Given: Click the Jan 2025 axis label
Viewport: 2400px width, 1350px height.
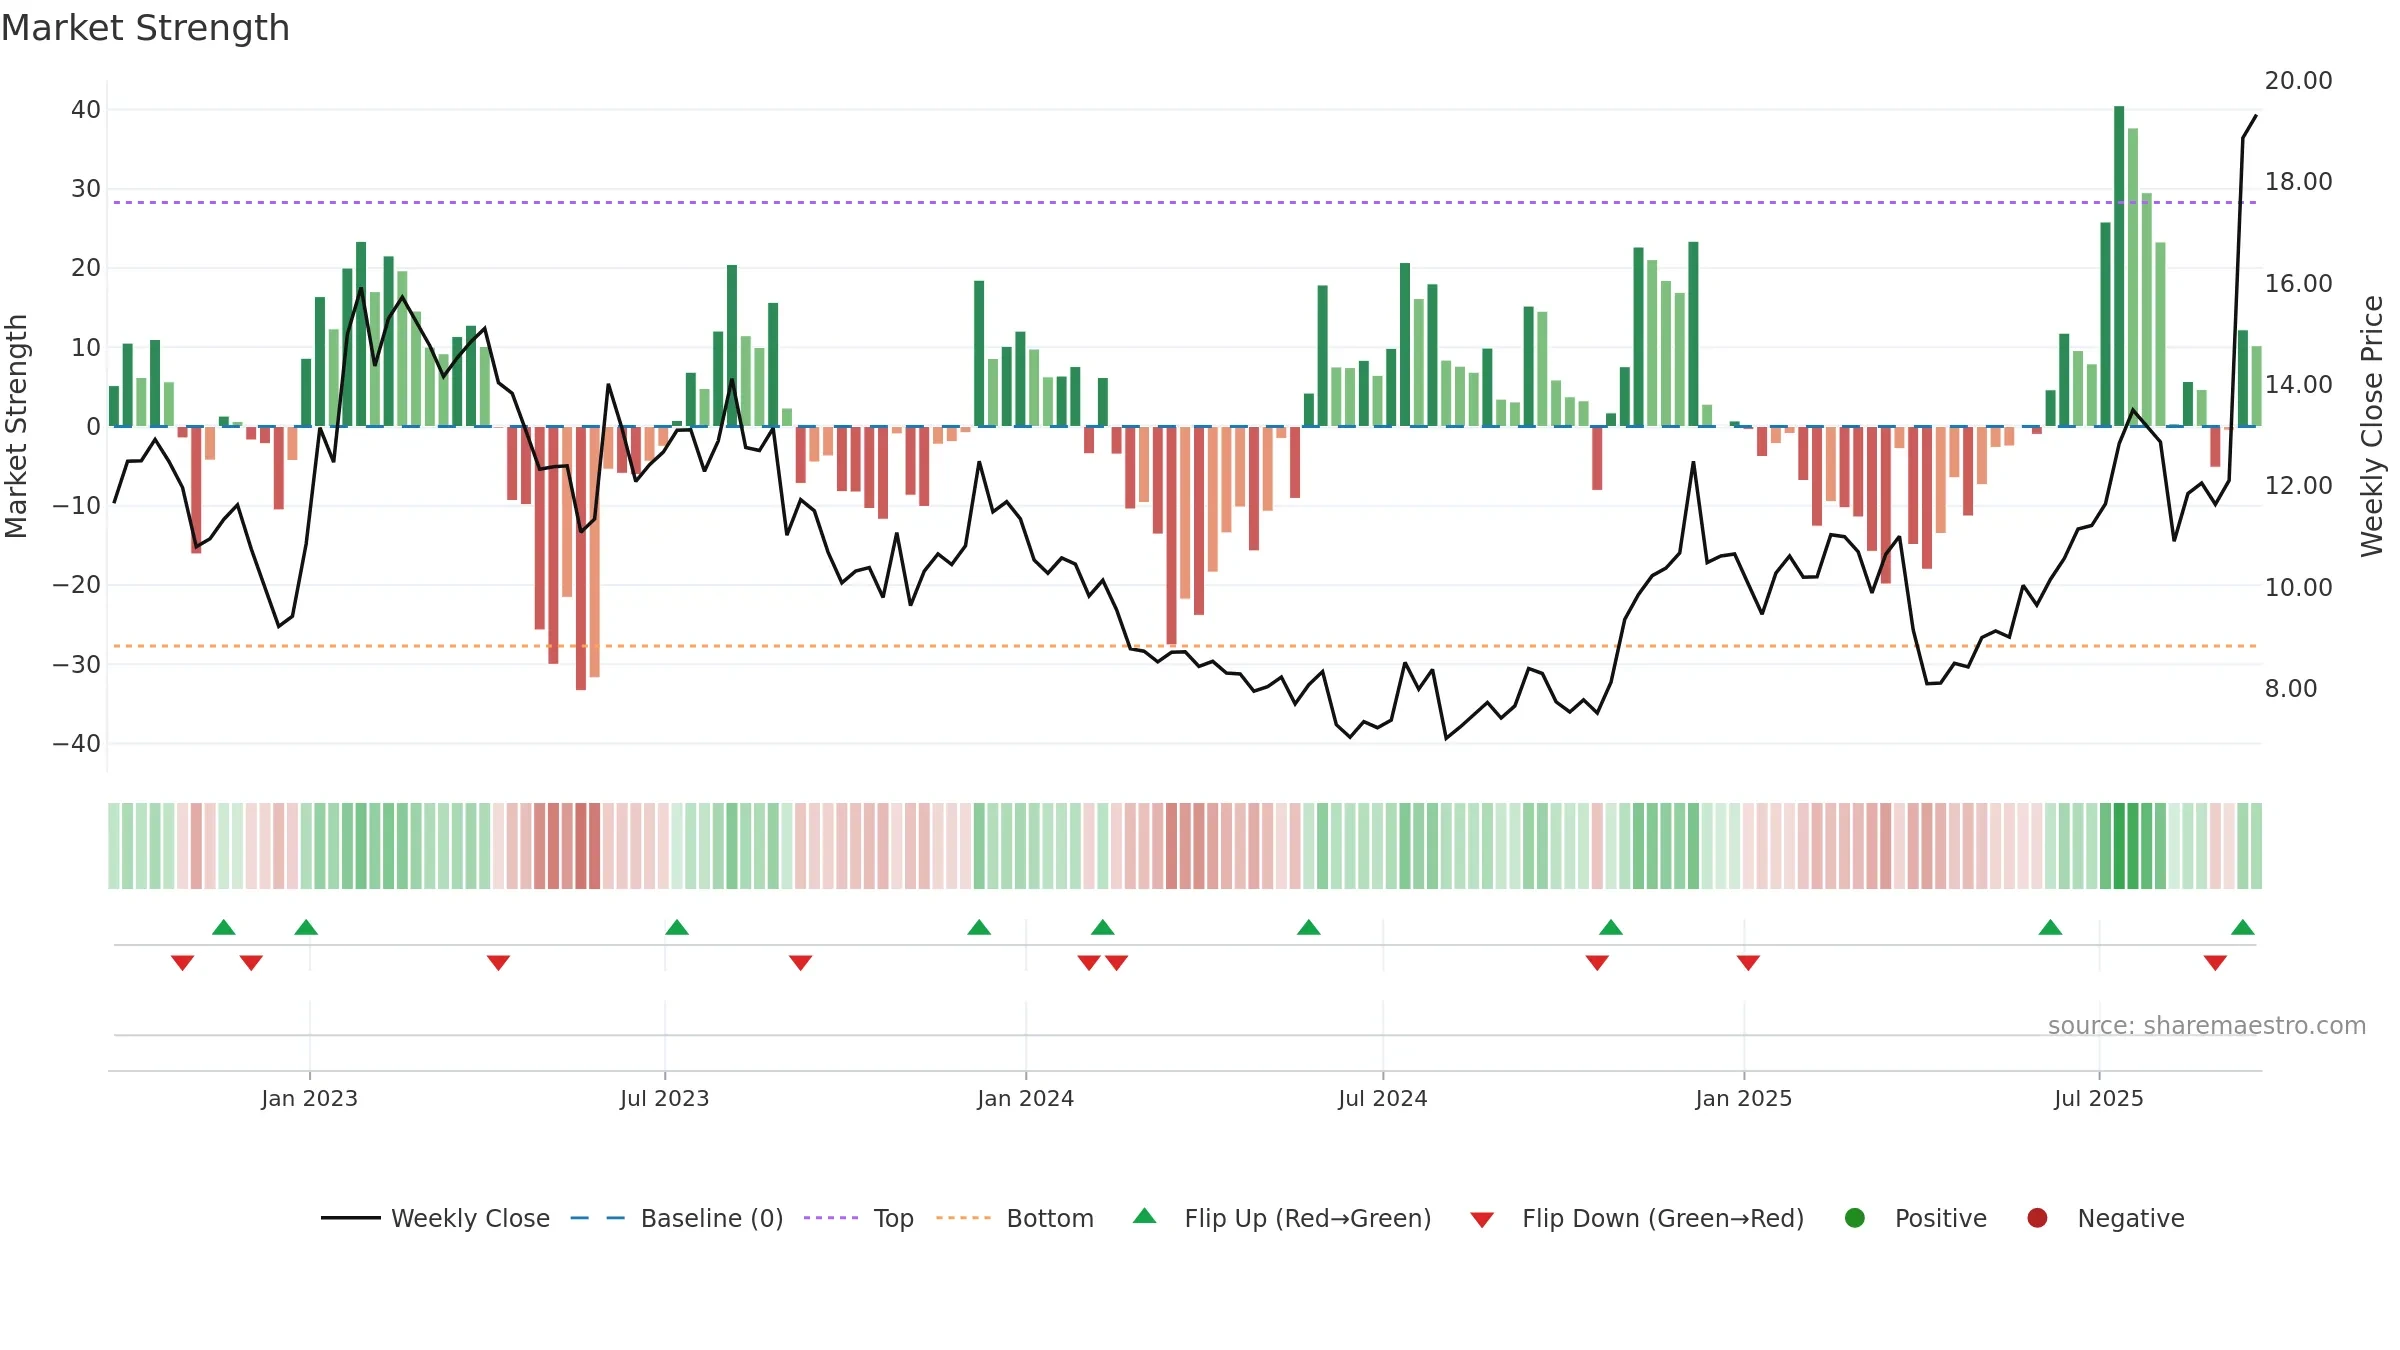Looking at the screenshot, I should tap(1744, 1098).
